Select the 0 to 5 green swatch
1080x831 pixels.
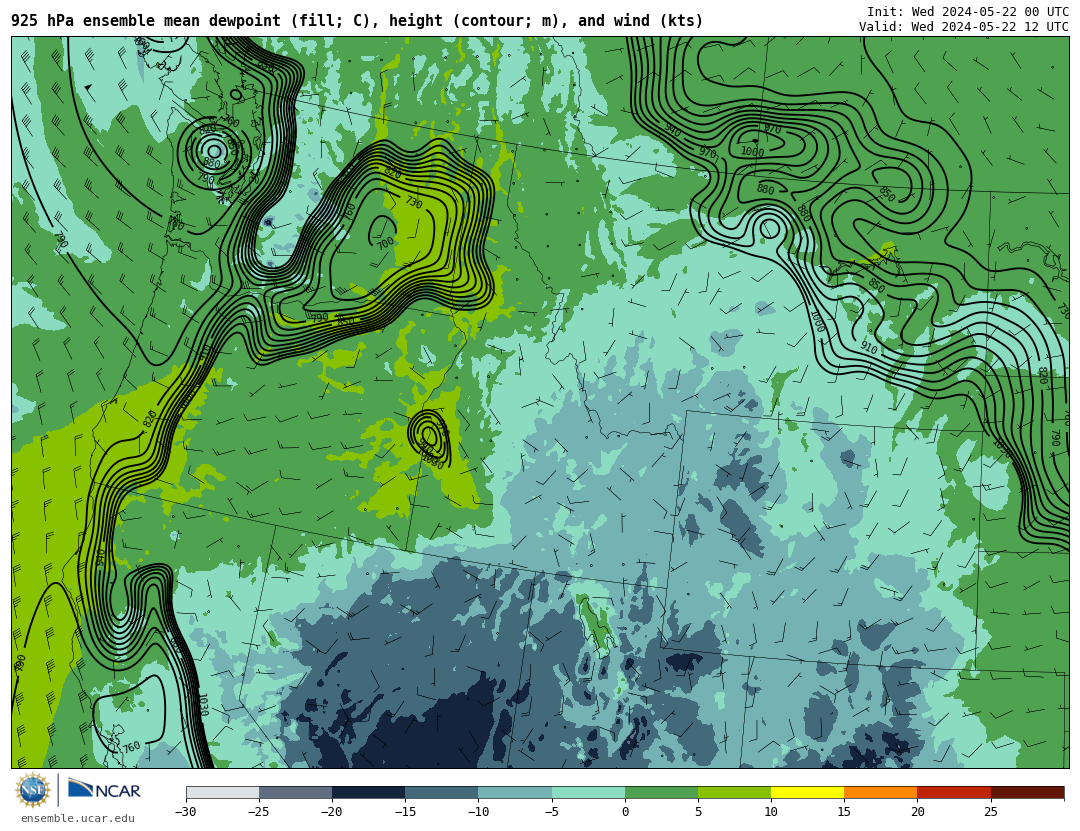(x=661, y=792)
